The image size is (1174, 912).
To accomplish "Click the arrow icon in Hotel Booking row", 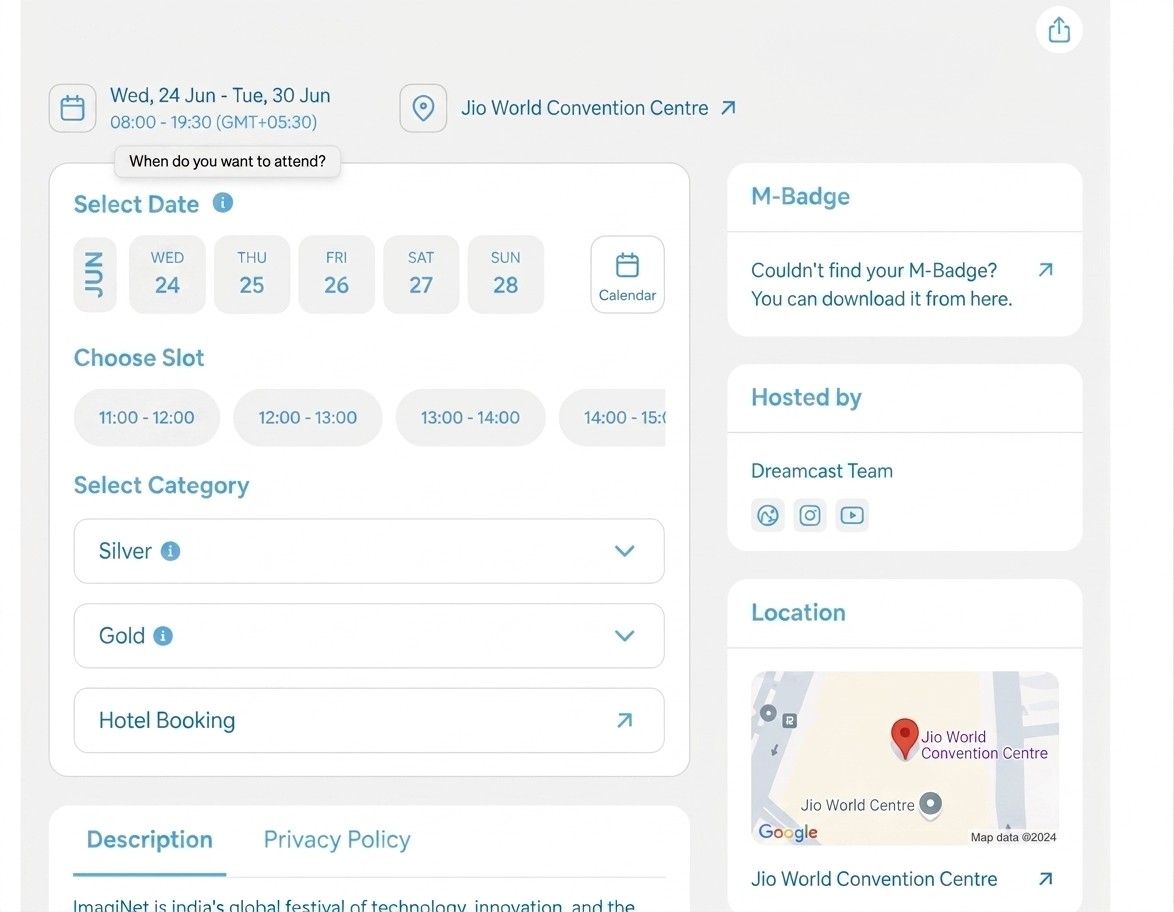I will (x=624, y=720).
